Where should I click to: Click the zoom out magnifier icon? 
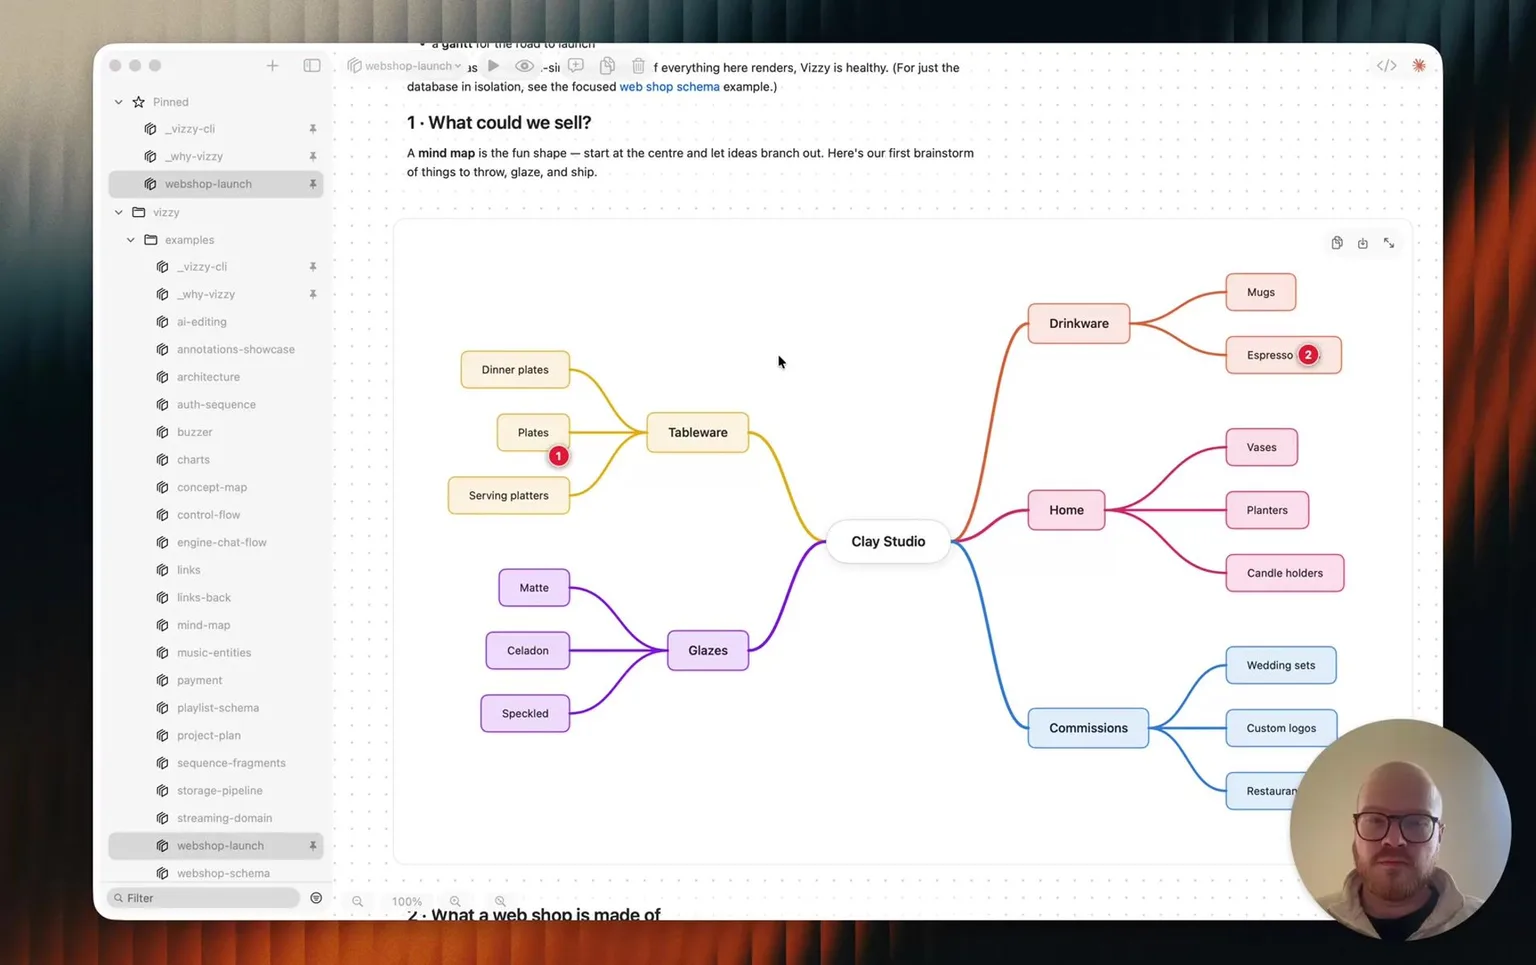tap(357, 901)
